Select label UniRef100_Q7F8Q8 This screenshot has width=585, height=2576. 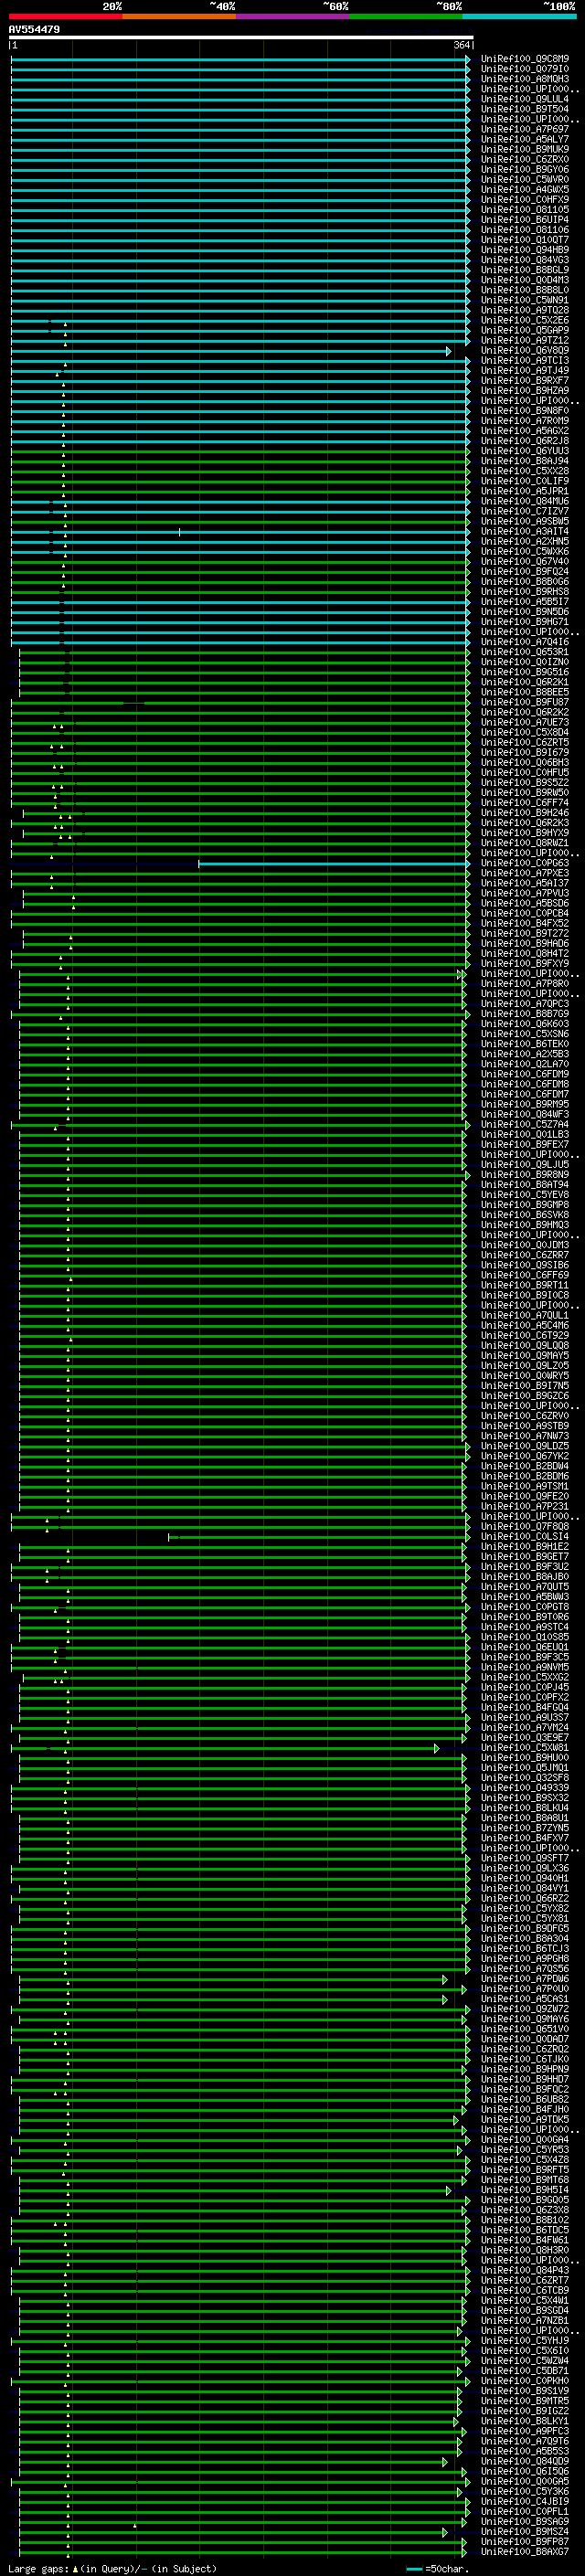pos(525,1526)
